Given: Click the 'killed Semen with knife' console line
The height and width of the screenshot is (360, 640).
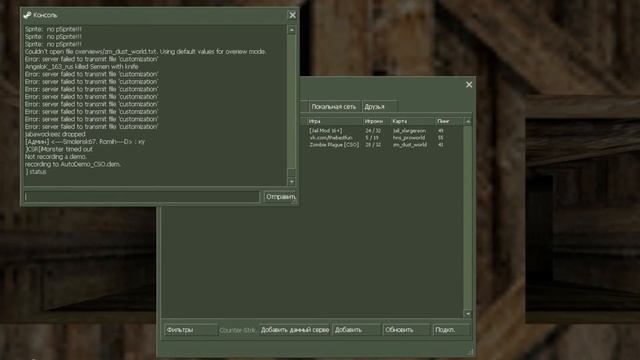Looking at the screenshot, I should click(x=82, y=67).
